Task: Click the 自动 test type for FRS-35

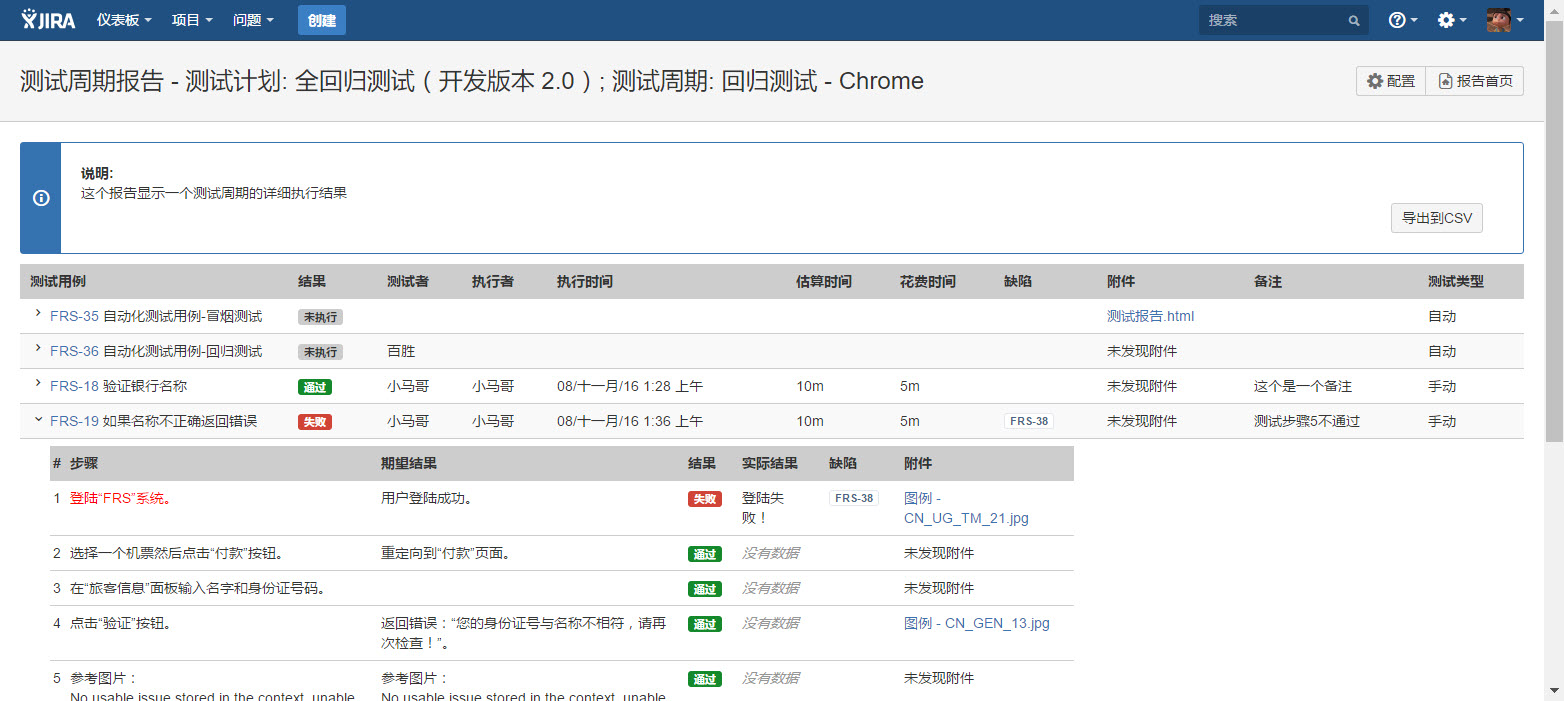Action: click(1442, 316)
